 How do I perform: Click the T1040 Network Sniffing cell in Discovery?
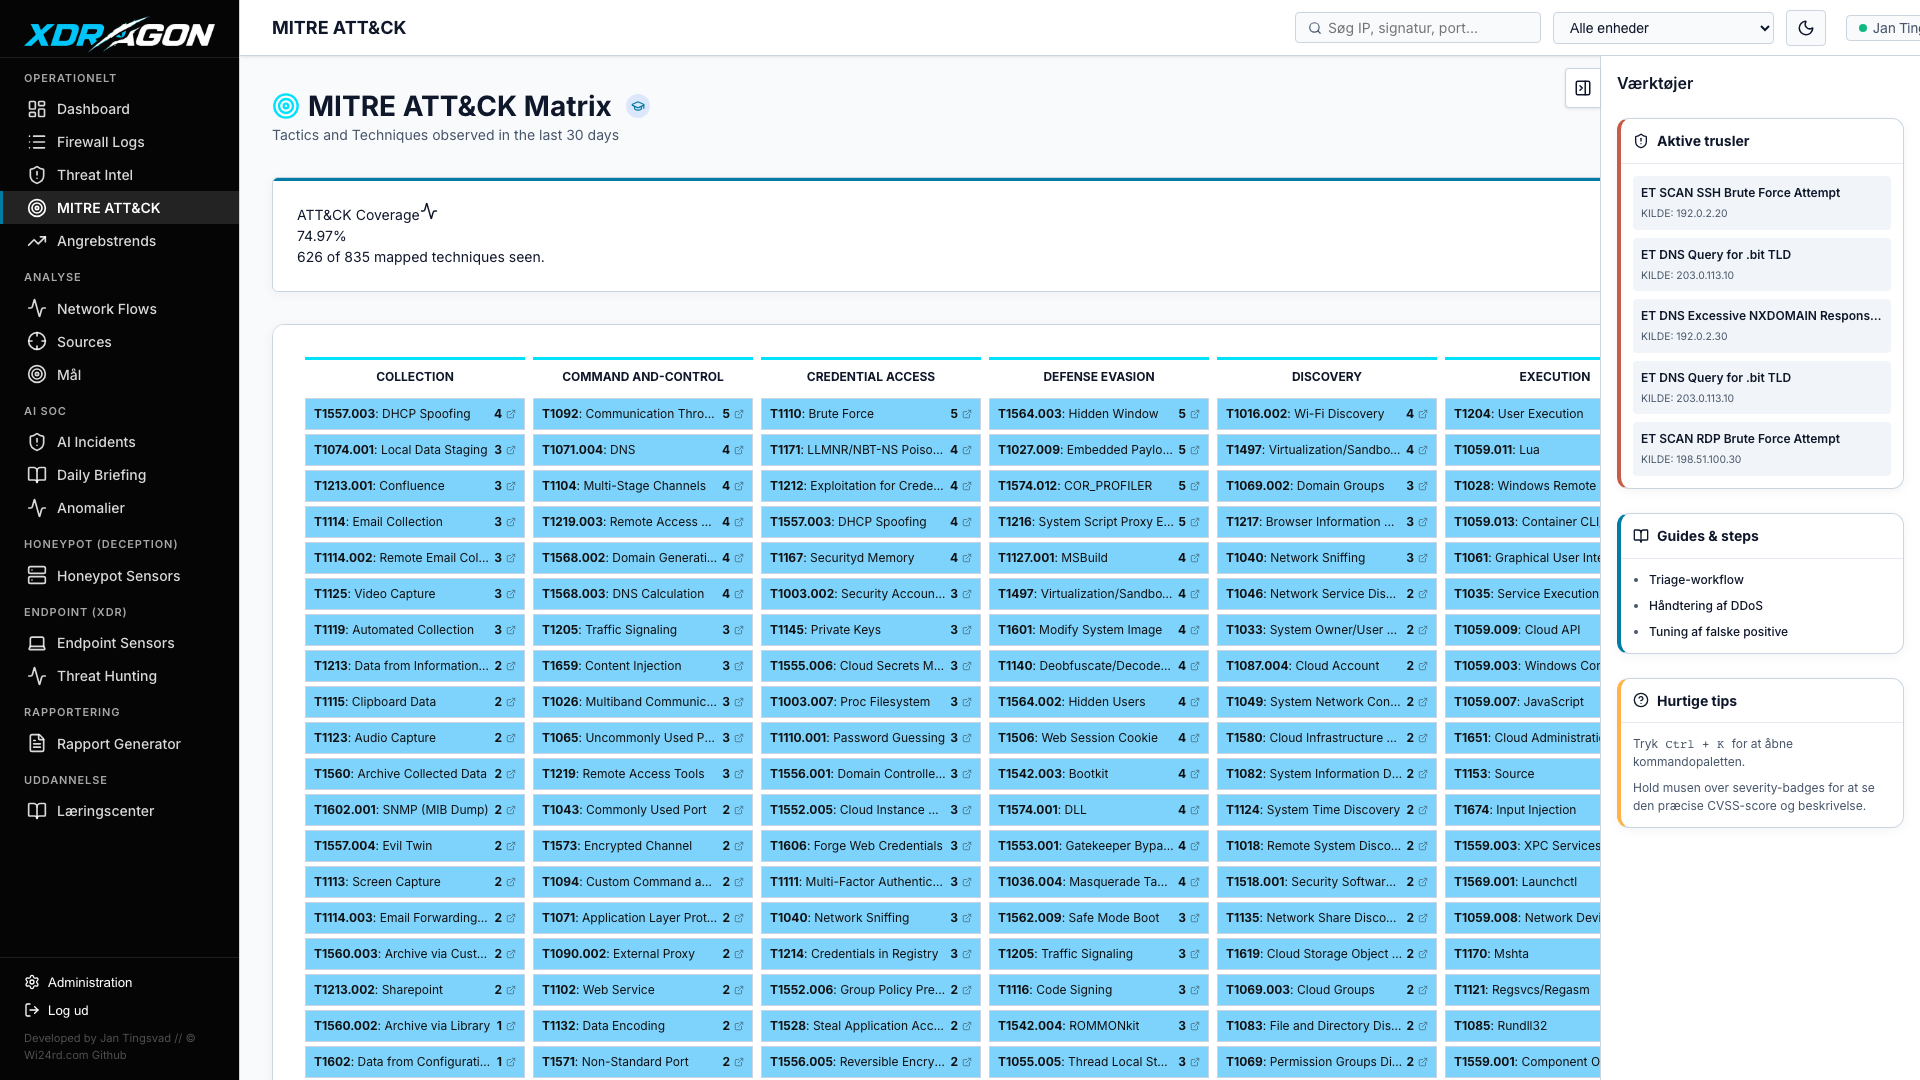tap(1327, 558)
